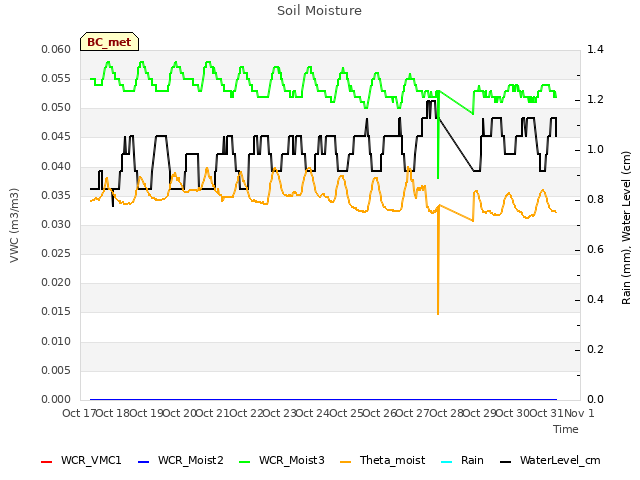Toggle the WCR_Moist2 legend entry
Screen dimensions: 640x480
[181, 461]
